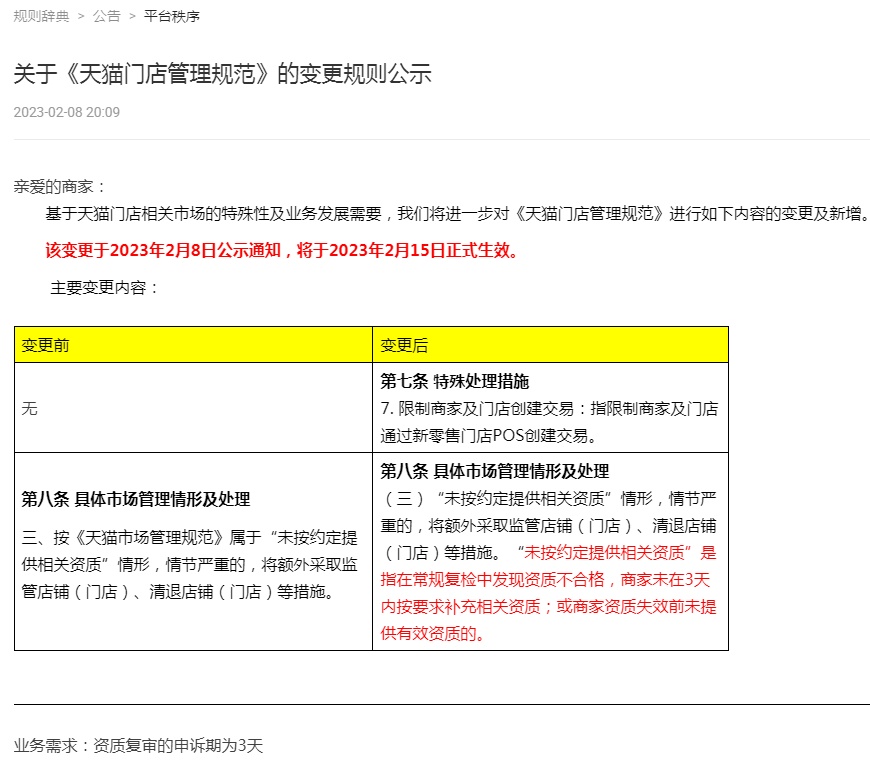The image size is (870, 769).
Task: Click the 主要变更内容 label
Action: point(105,288)
